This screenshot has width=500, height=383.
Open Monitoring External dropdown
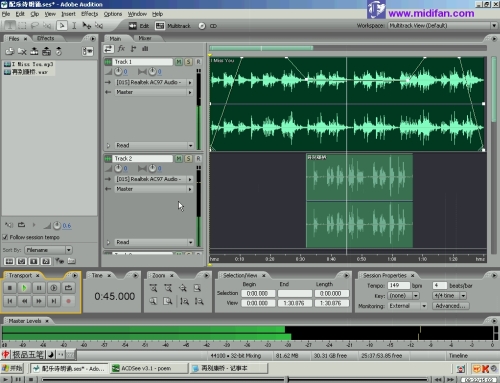[x=407, y=306]
